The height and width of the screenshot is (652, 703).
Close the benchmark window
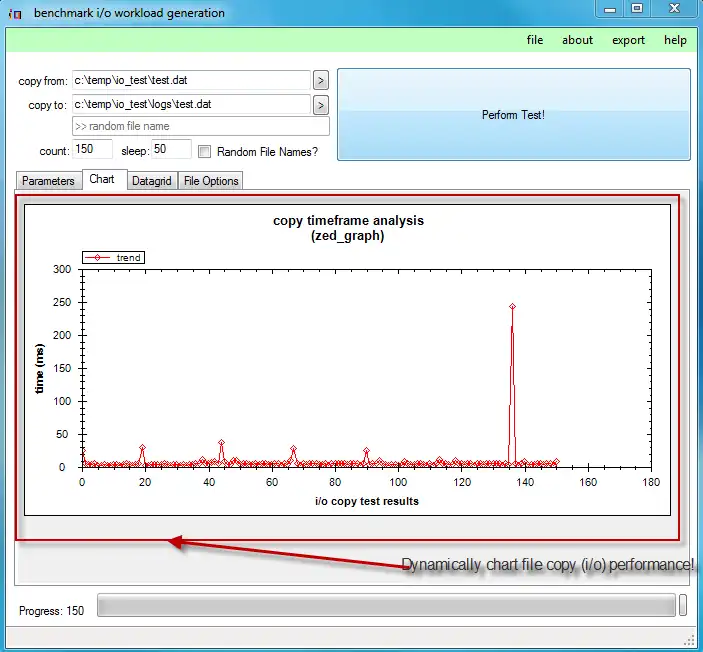[x=675, y=9]
